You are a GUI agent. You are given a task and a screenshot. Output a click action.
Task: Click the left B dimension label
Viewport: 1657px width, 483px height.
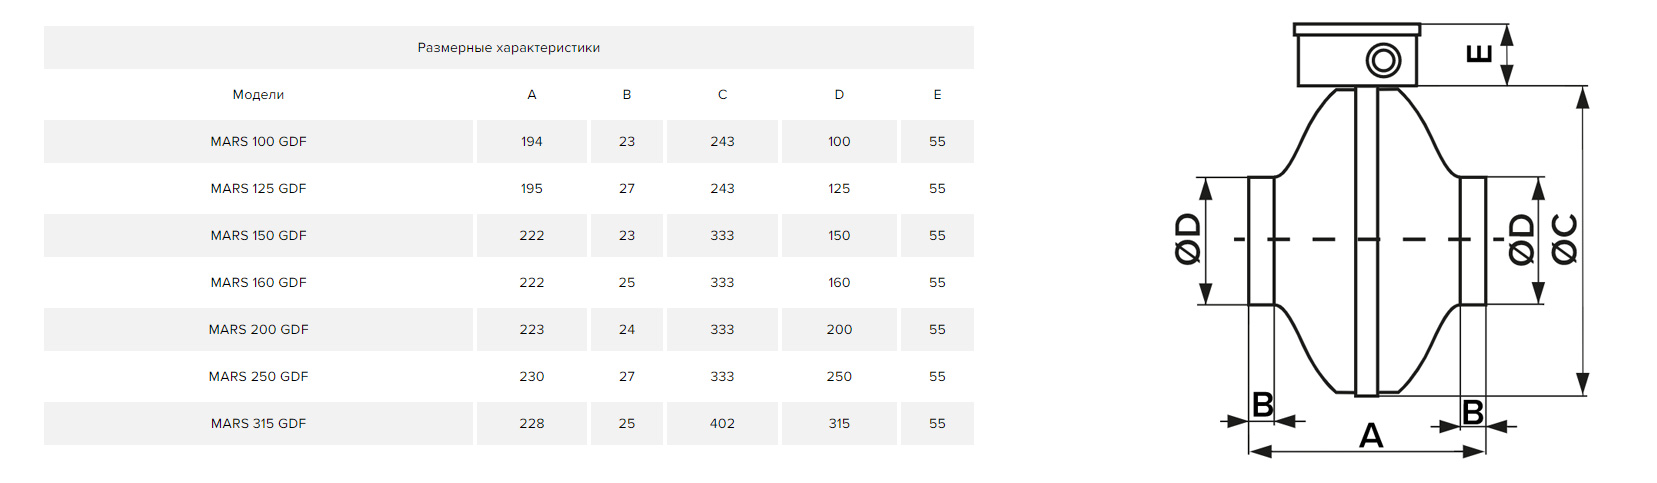[1262, 405]
